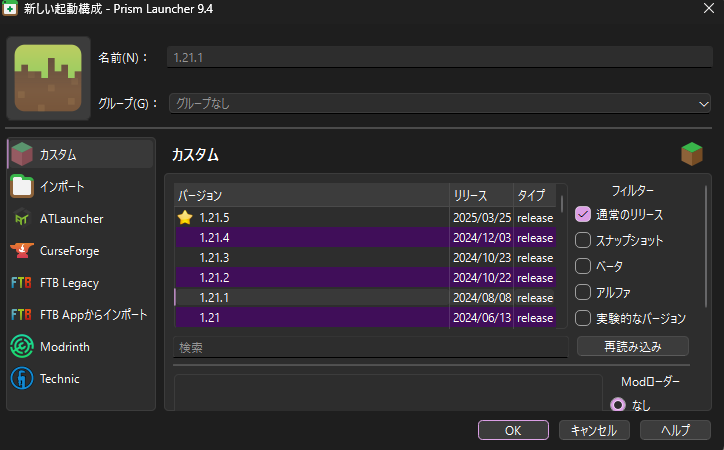Click the star icon beside 1.21.5
Viewport: 724px width, 450px height.
185,217
